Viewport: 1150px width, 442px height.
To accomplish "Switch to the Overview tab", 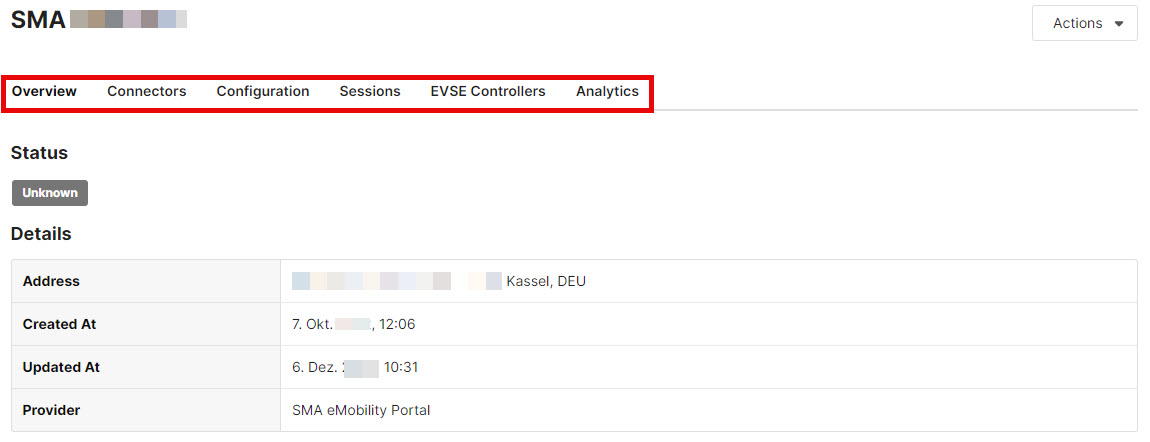I will click(x=44, y=91).
